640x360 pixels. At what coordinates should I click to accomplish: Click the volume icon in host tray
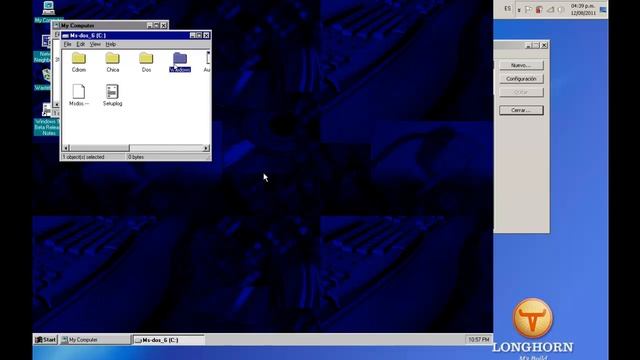tap(561, 9)
